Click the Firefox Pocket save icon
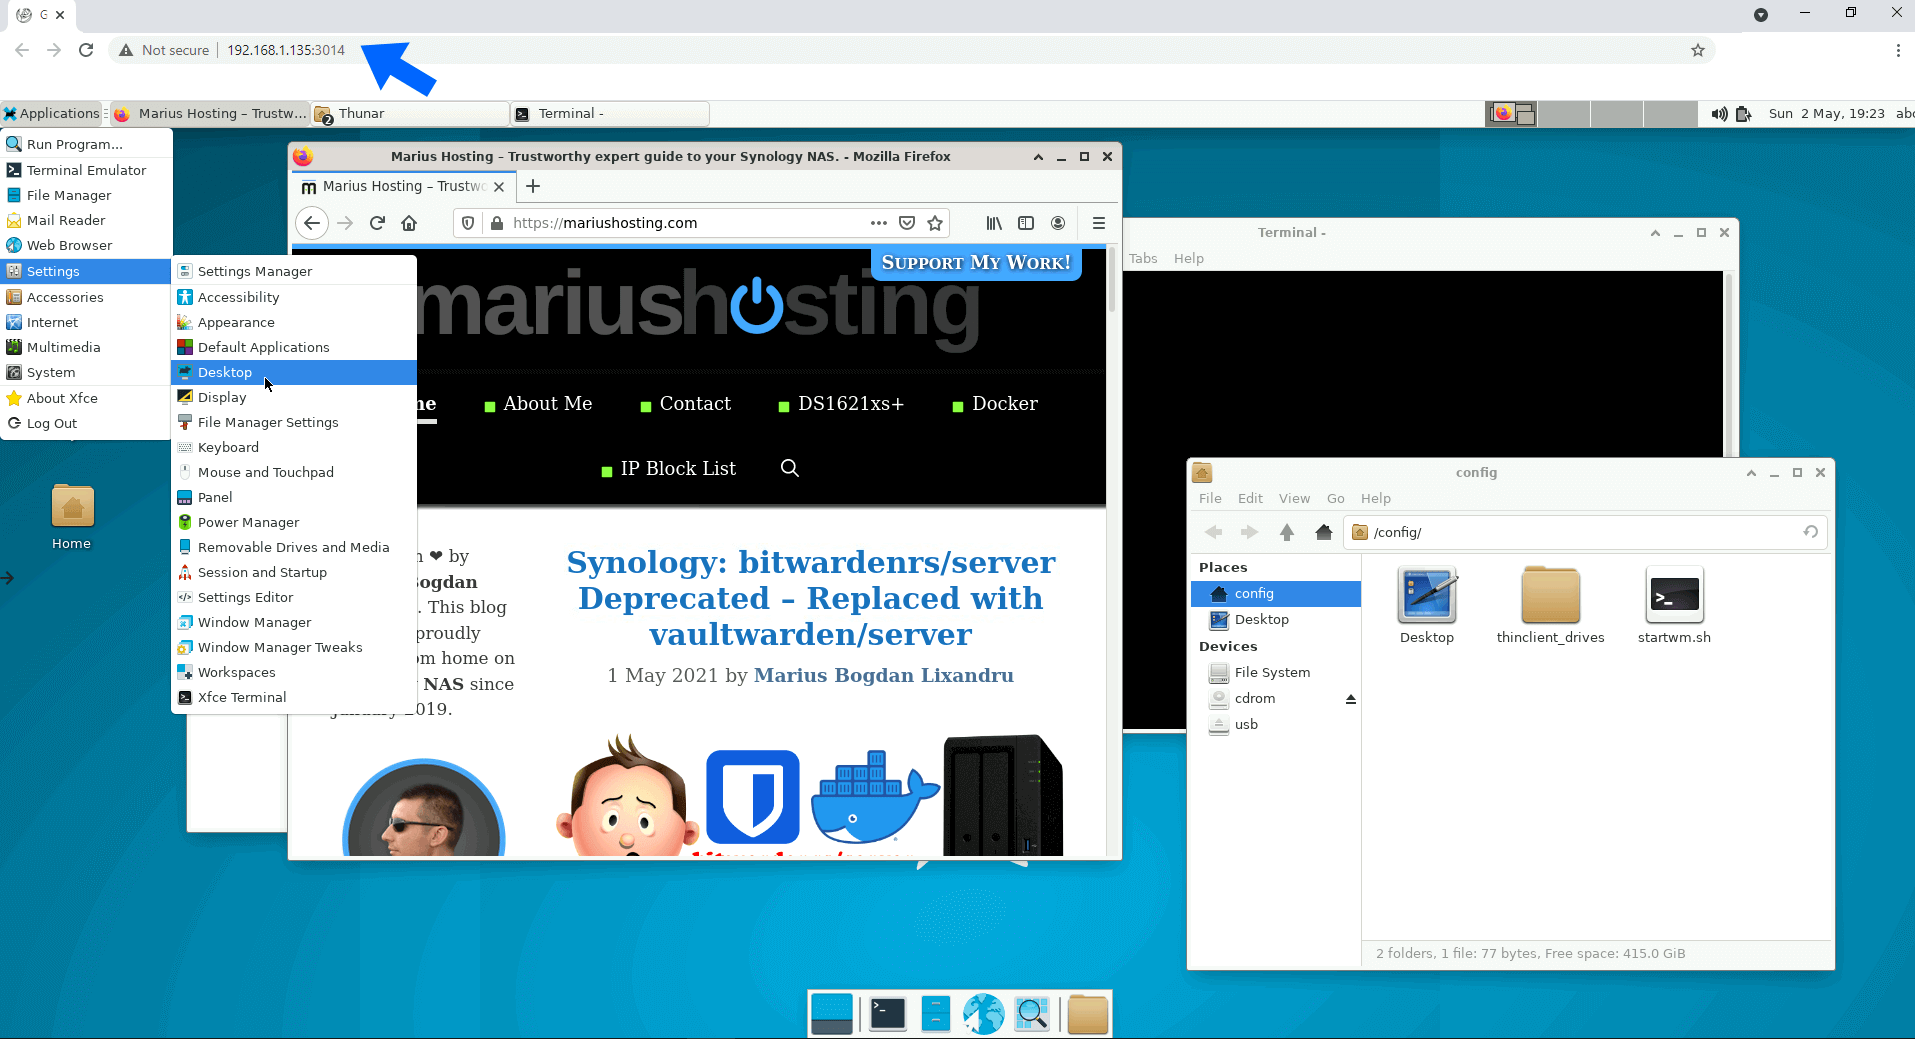 907,223
